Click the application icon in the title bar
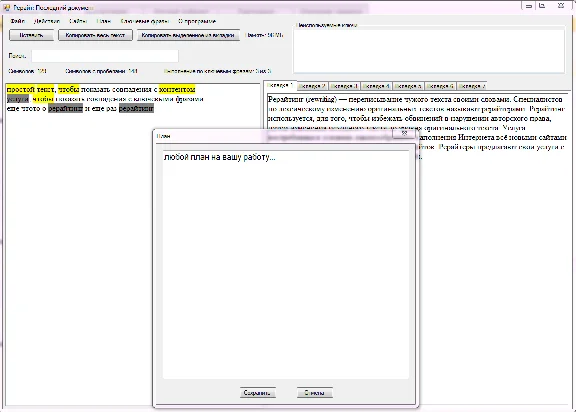This screenshot has width=576, height=412. 6,7
